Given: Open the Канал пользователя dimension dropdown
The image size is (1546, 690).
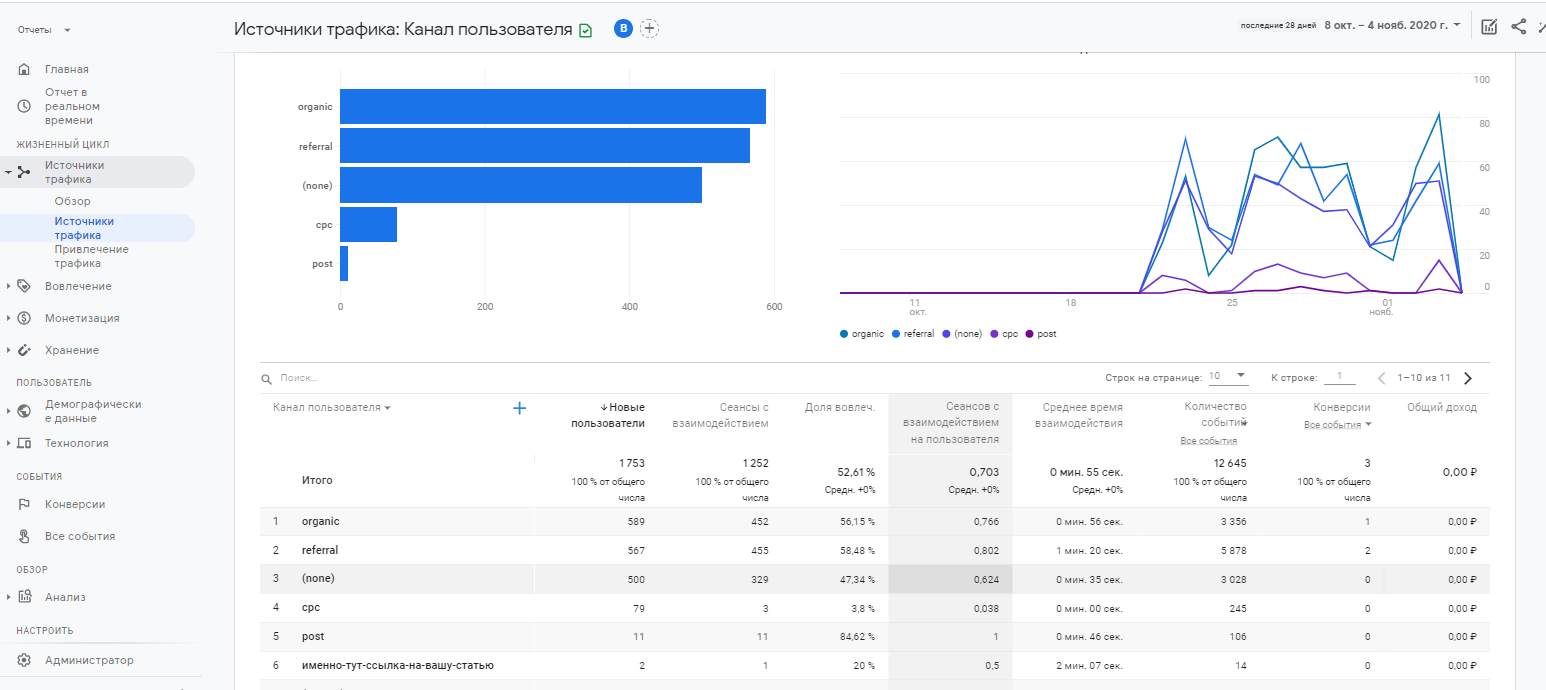Looking at the screenshot, I should click(331, 408).
